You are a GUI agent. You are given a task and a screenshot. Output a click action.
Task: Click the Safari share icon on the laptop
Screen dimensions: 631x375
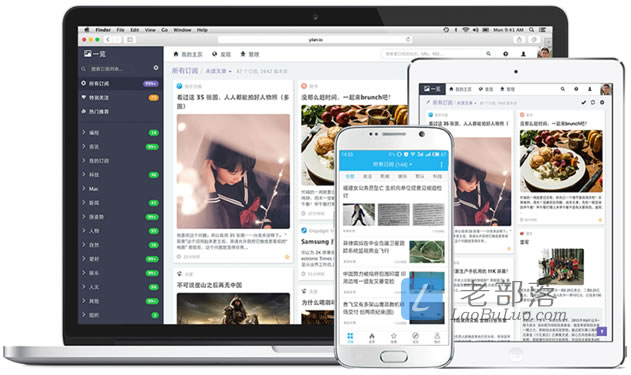(x=519, y=39)
